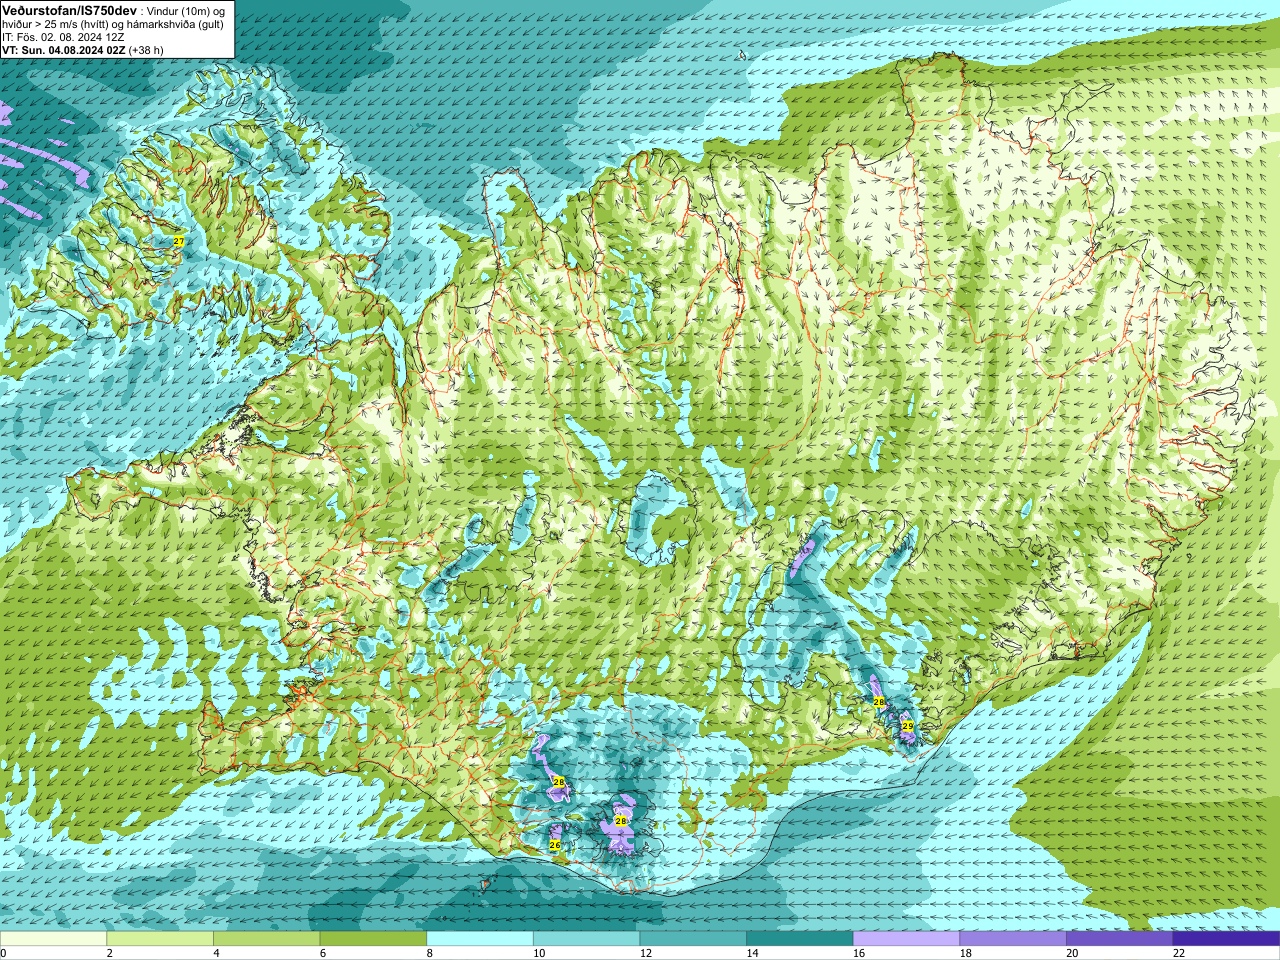Click the scale value 8
The height and width of the screenshot is (960, 1280).
click(x=430, y=953)
